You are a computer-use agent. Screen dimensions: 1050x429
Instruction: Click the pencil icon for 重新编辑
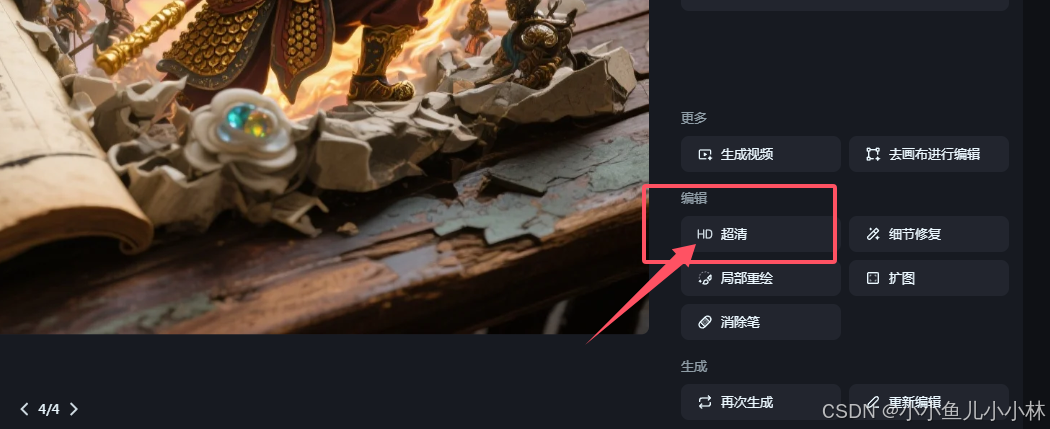pyautogui.click(x=873, y=402)
